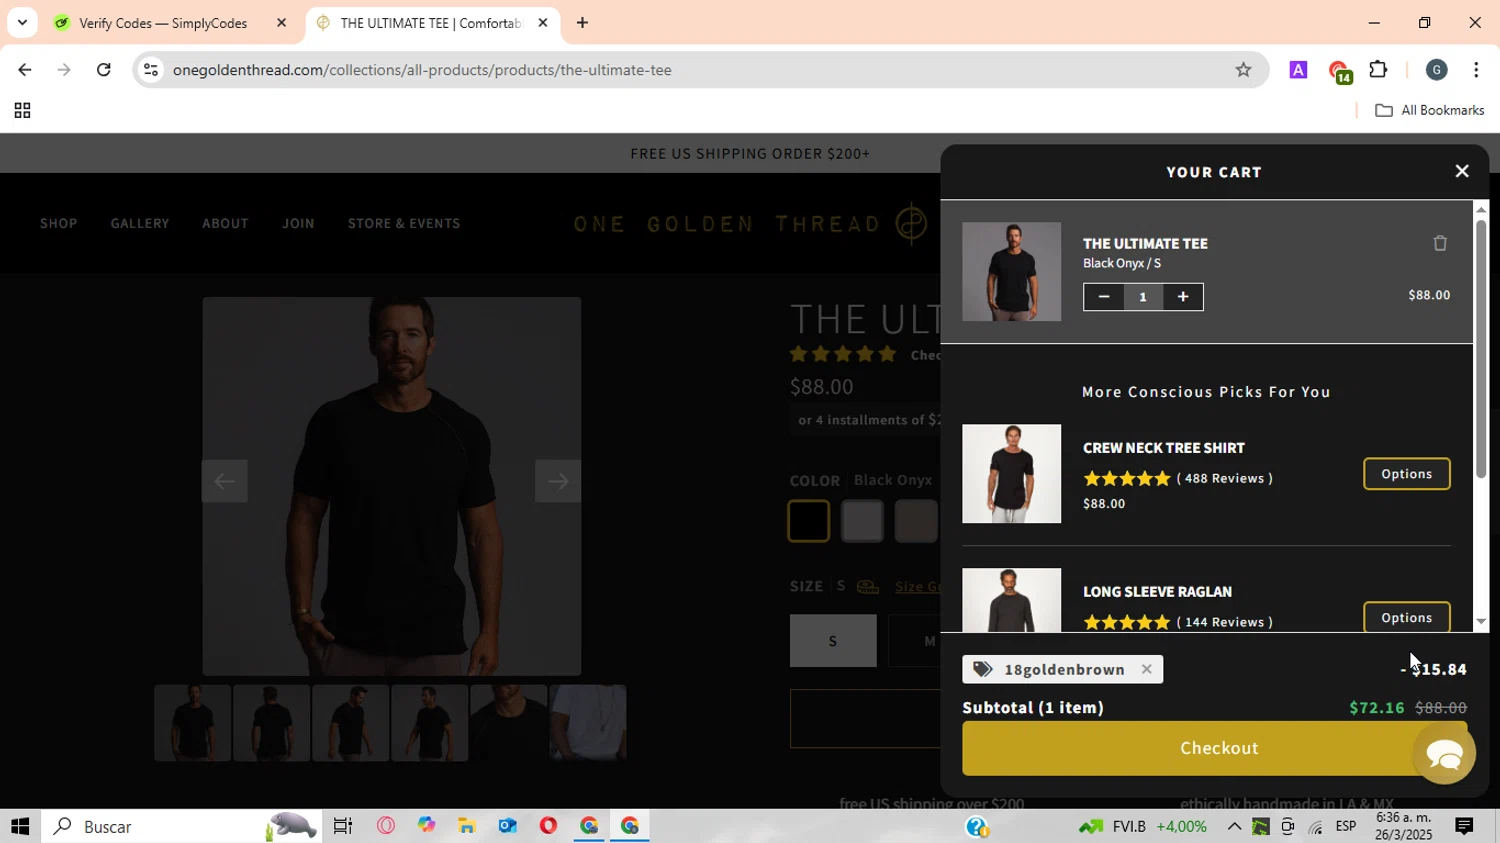
Task: Open a new browser tab
Action: click(x=582, y=23)
